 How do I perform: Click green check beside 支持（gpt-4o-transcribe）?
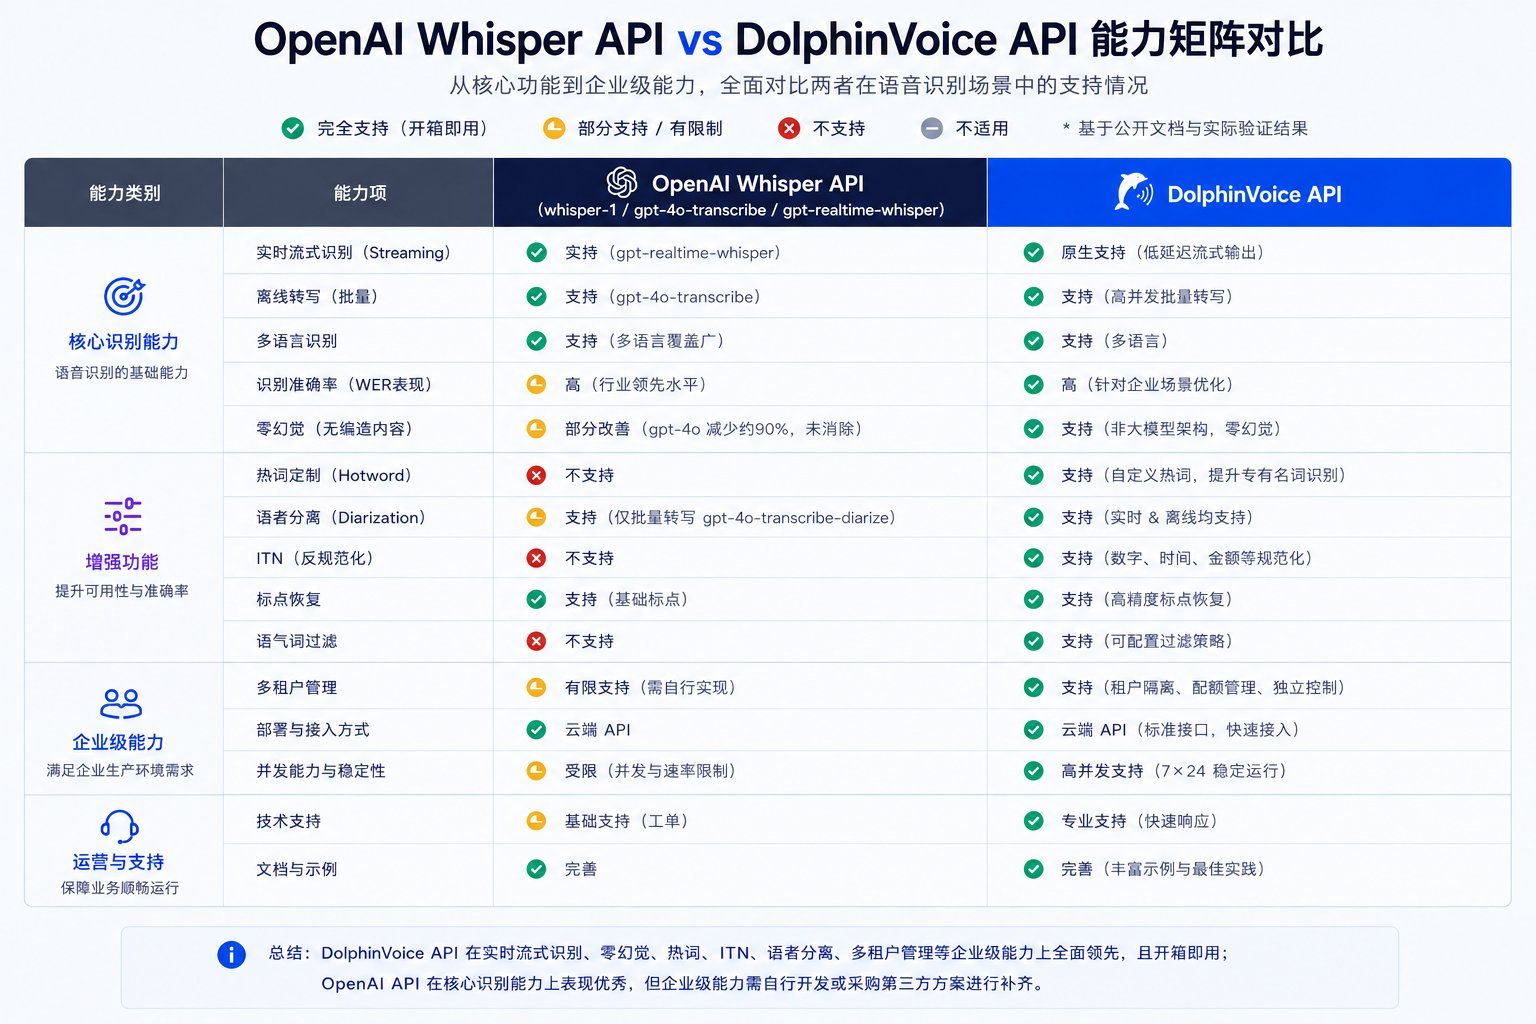tap(536, 296)
